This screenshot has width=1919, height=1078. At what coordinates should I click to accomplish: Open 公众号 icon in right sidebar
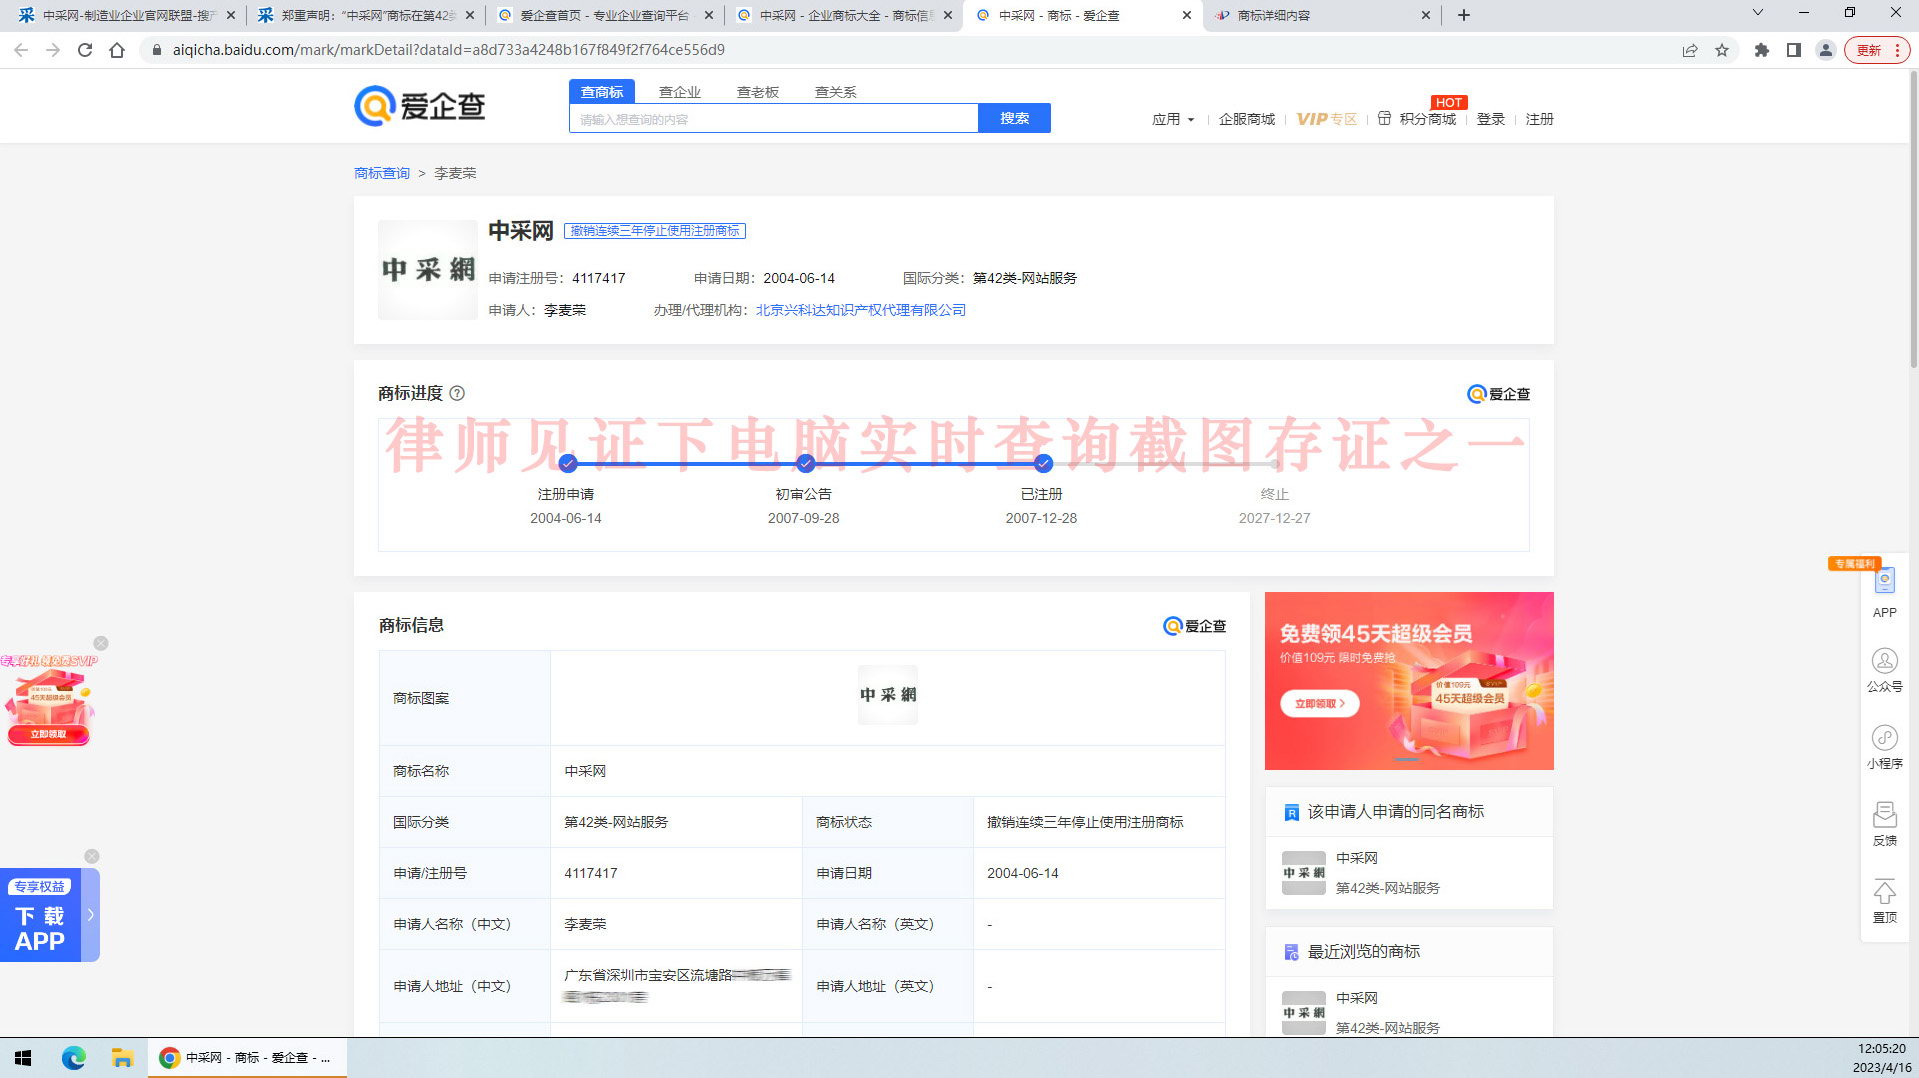[x=1884, y=669]
